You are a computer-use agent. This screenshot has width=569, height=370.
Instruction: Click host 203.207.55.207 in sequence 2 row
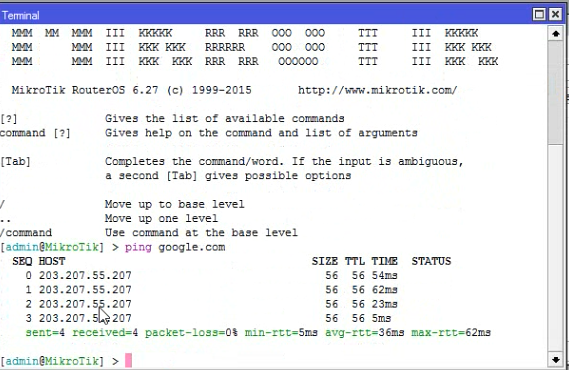pos(85,304)
